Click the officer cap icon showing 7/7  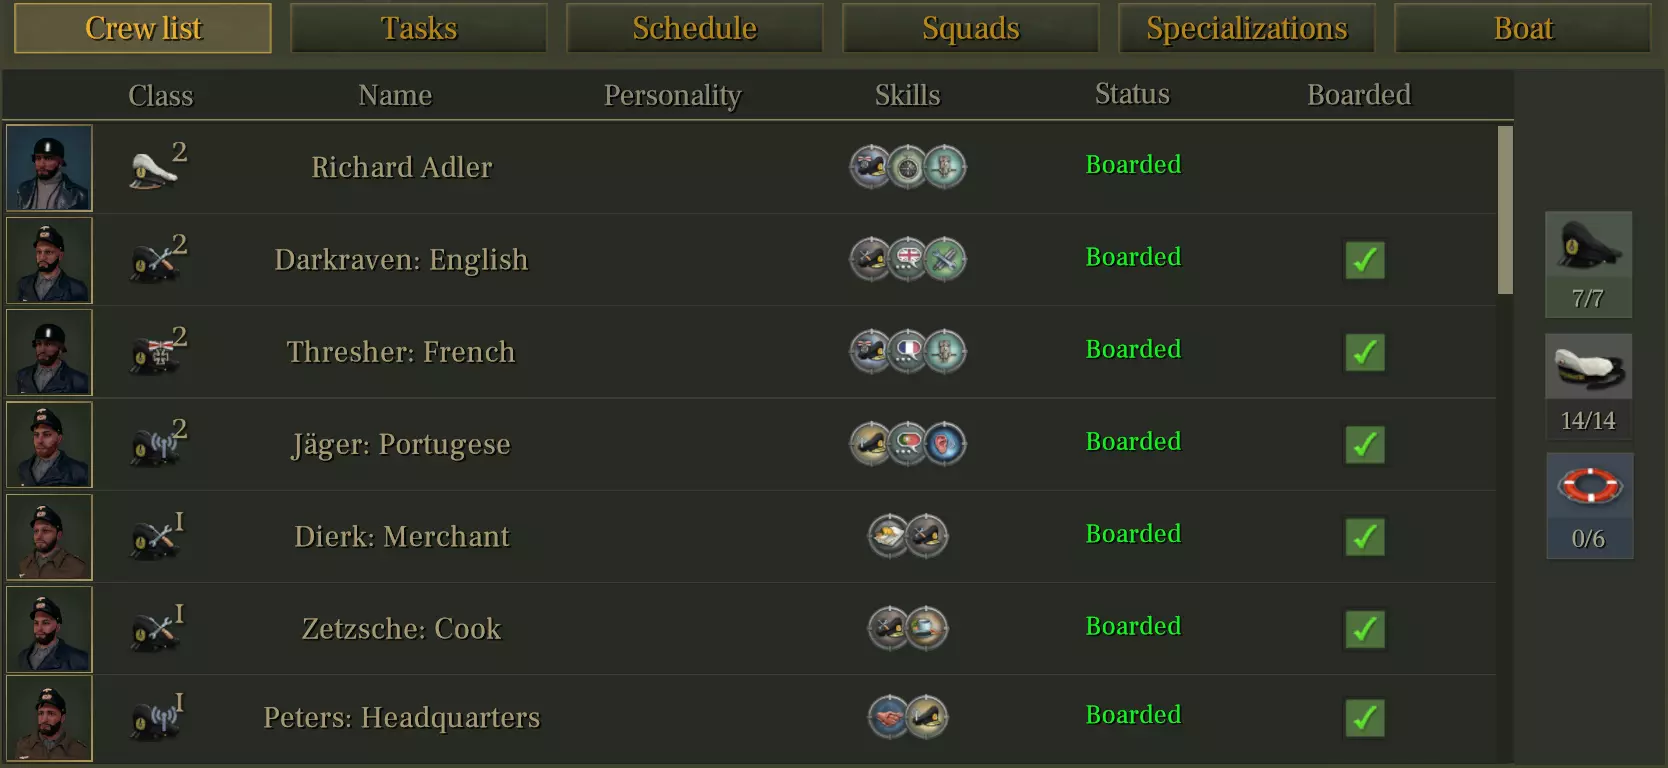pyautogui.click(x=1588, y=246)
